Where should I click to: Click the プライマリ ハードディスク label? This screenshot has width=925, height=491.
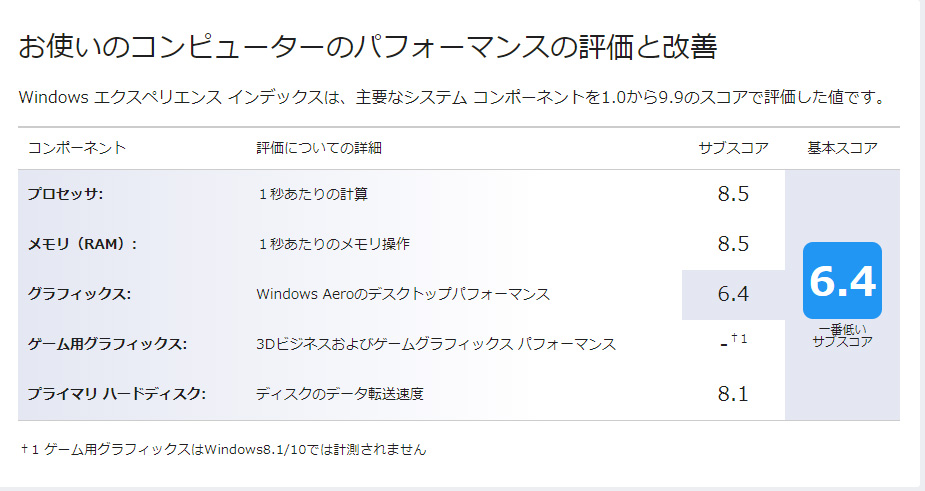coord(116,394)
